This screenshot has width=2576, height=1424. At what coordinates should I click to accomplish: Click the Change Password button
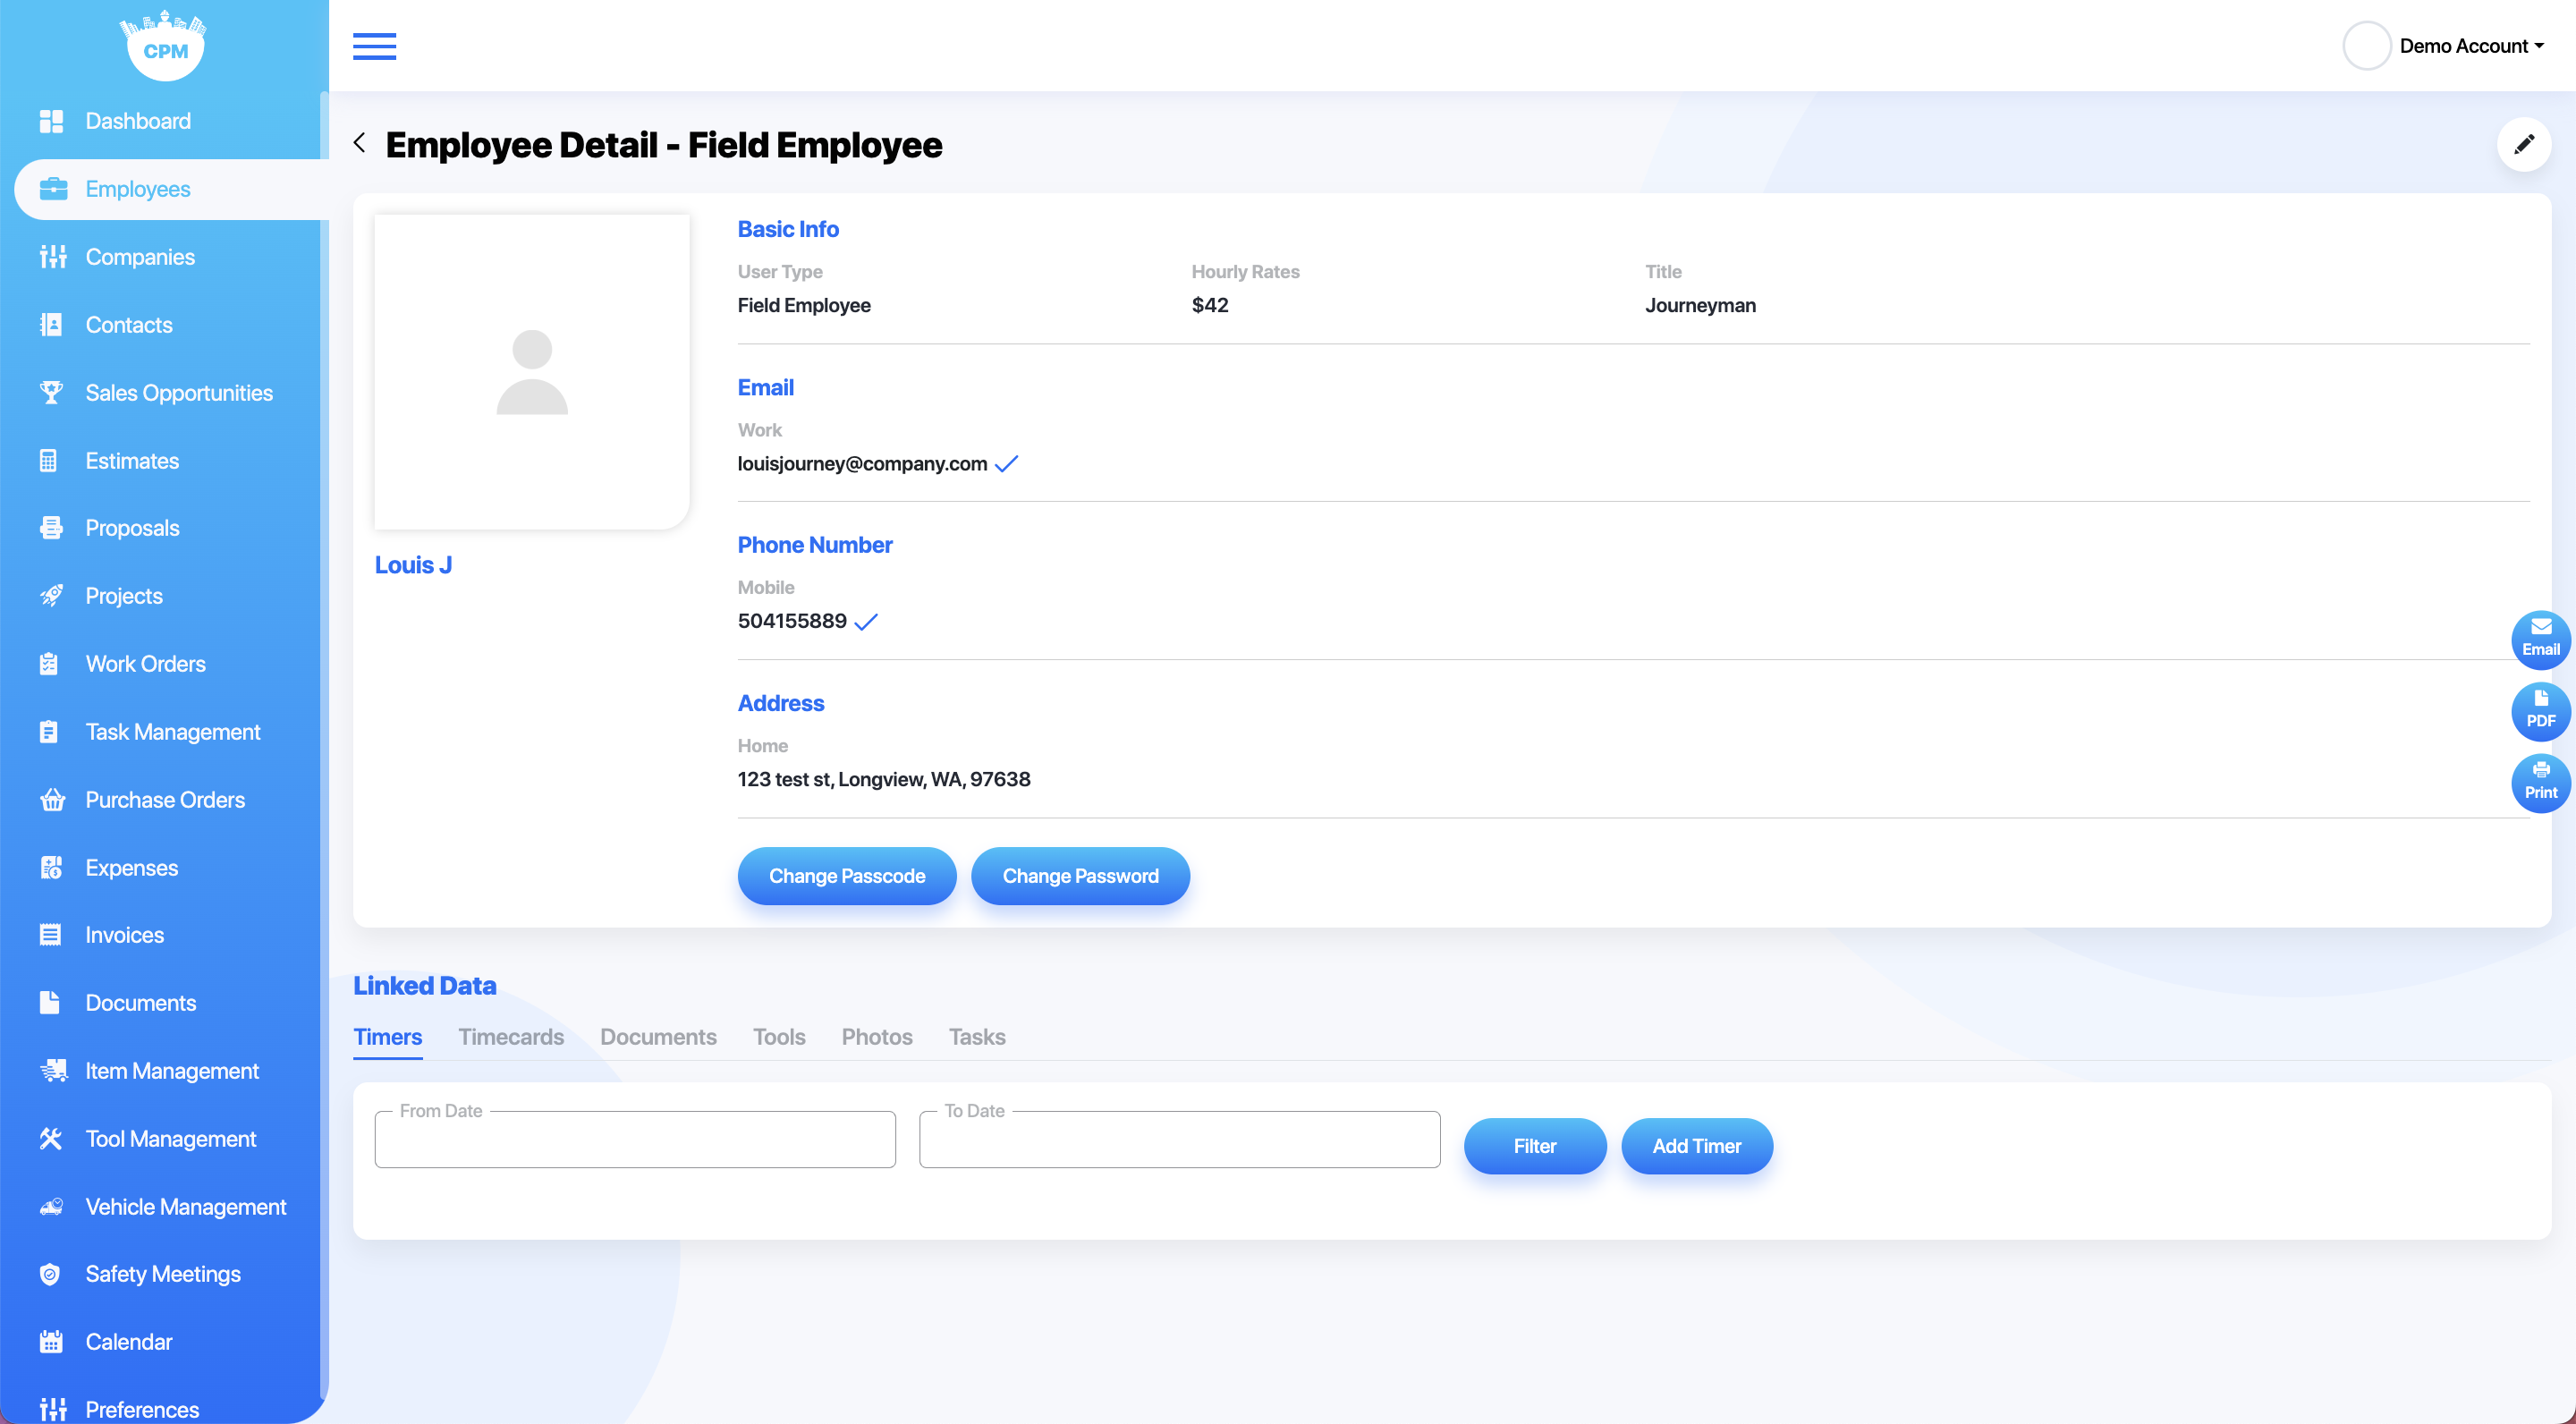[x=1080, y=876]
